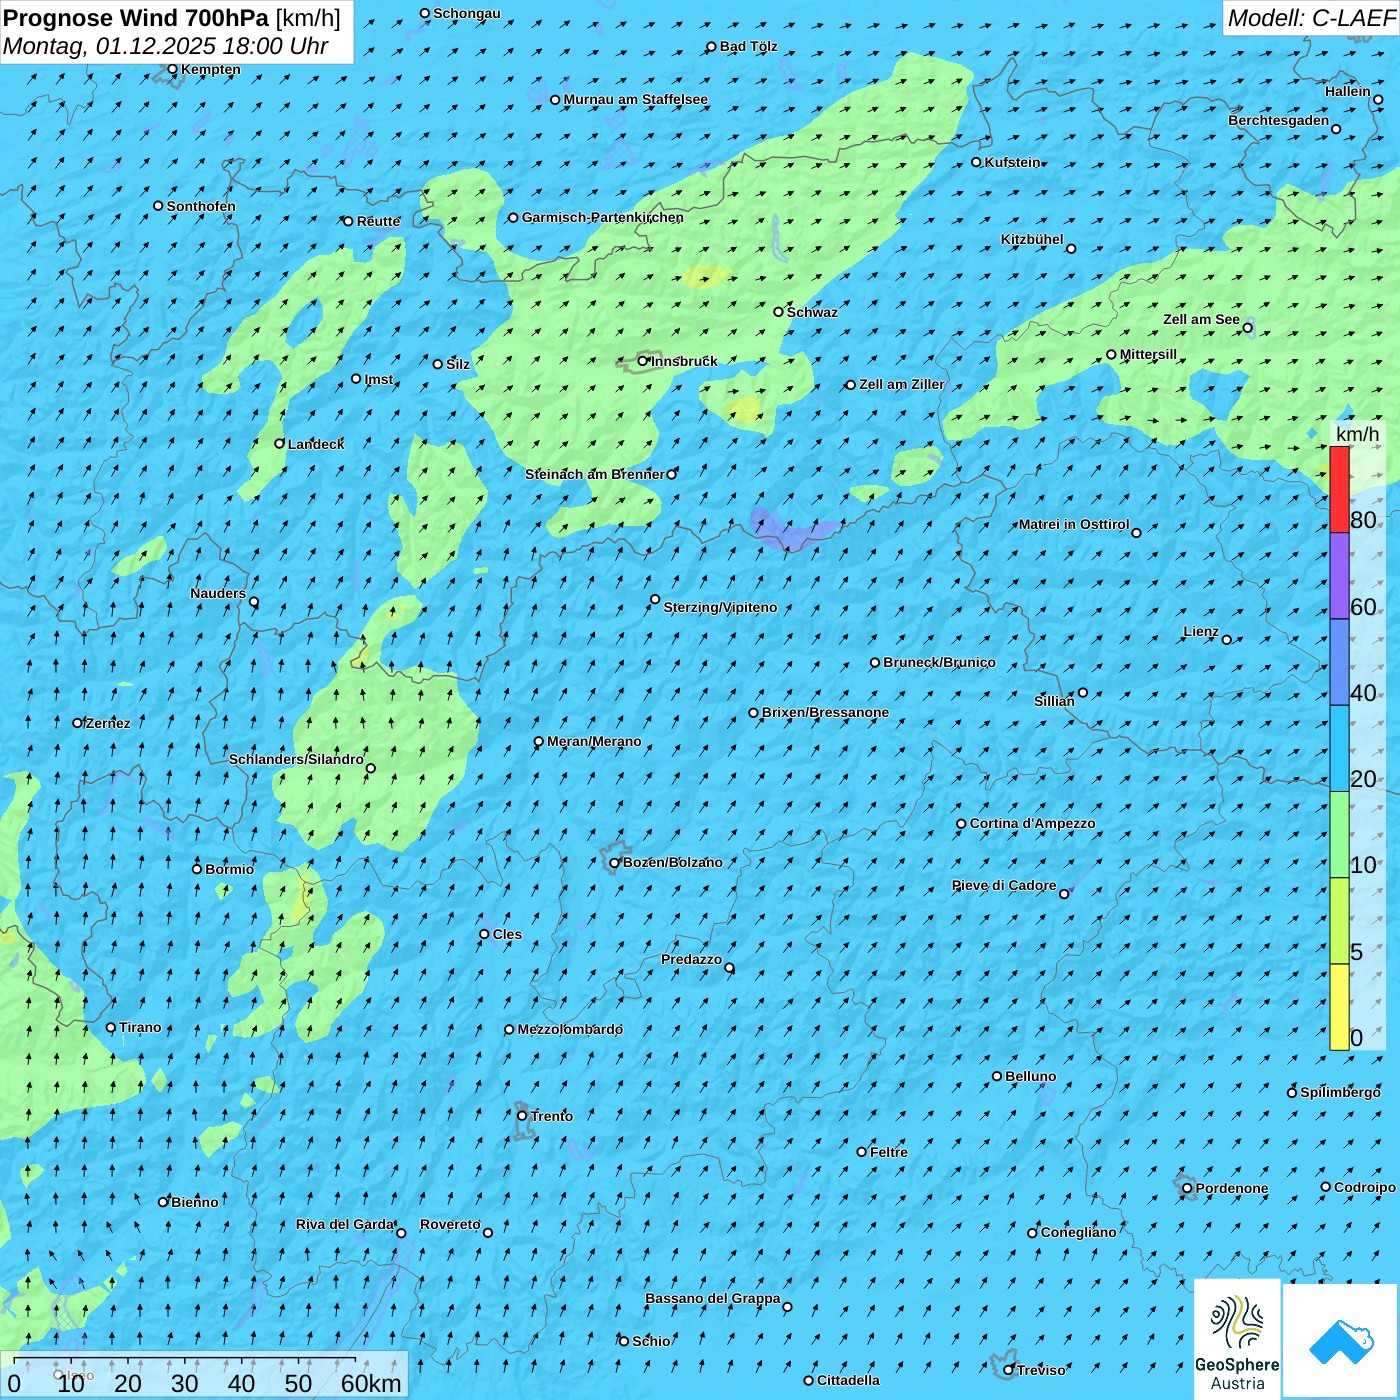Viewport: 1400px width, 1400px height.
Task: Click the Garmisch-Partenkirchen location dot
Action: pyautogui.click(x=514, y=217)
